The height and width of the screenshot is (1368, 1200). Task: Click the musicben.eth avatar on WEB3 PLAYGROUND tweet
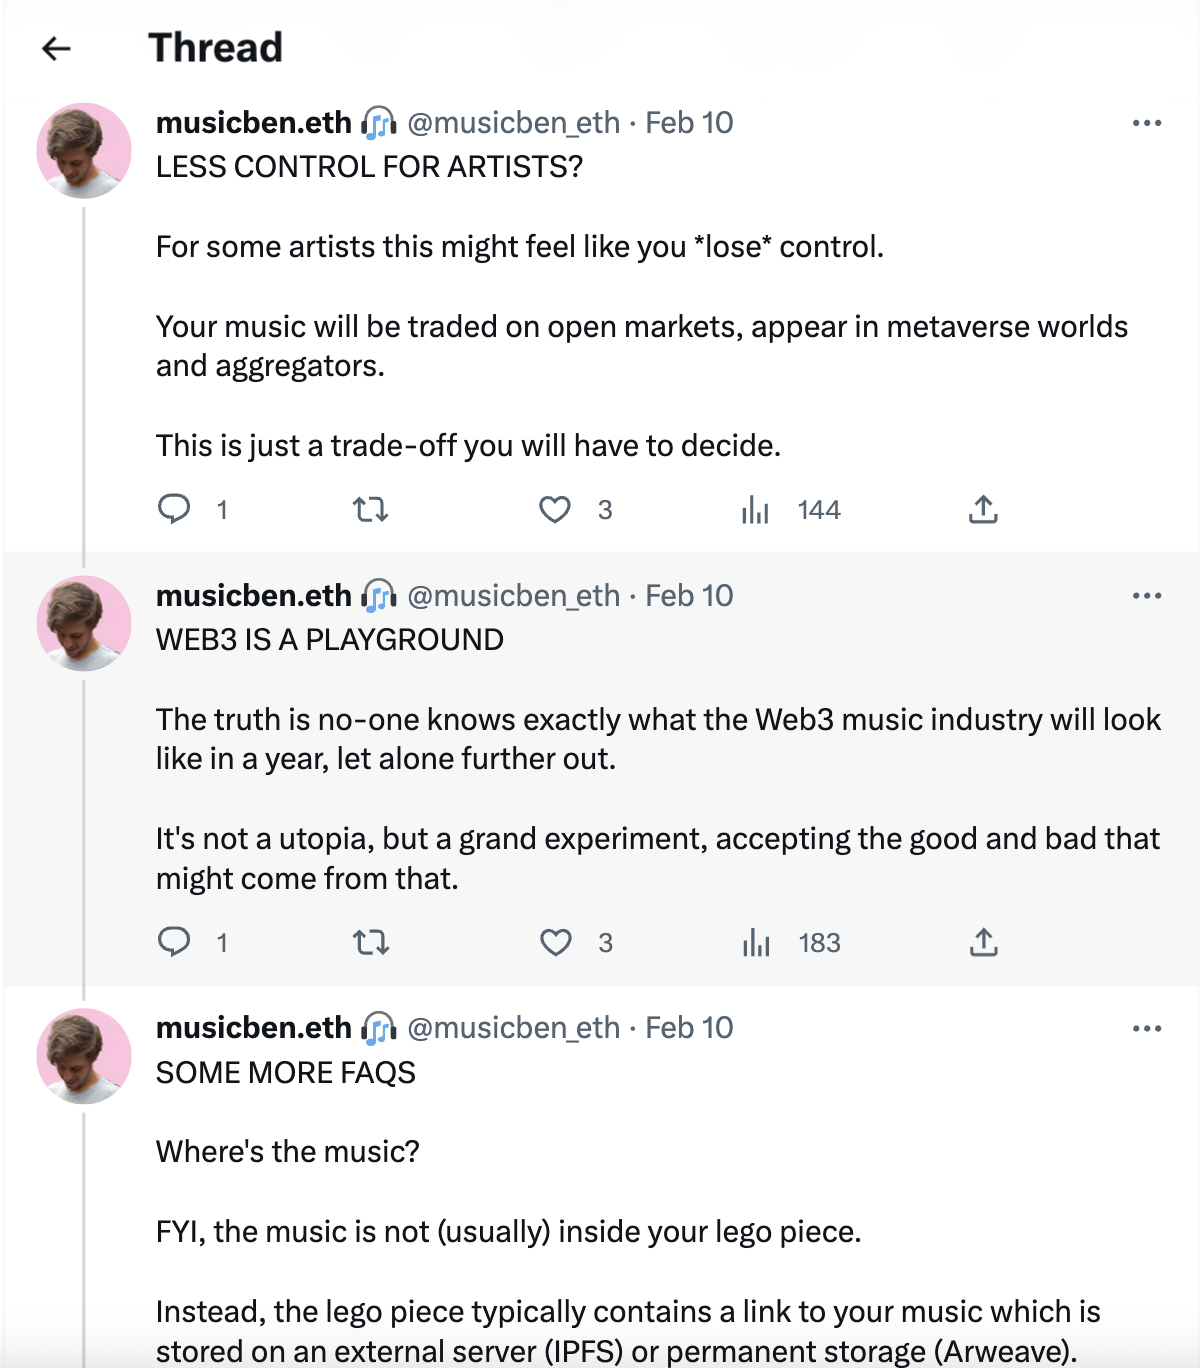pos(84,623)
